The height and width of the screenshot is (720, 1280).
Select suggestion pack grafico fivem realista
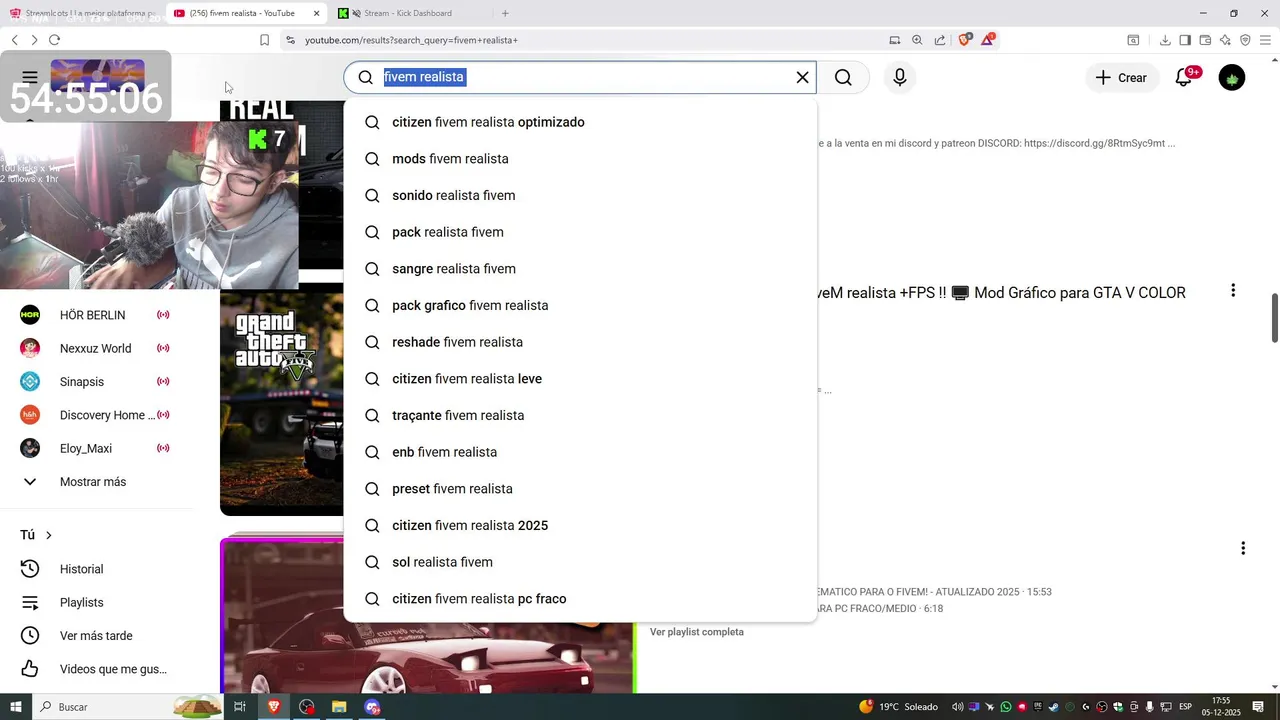pos(580,305)
